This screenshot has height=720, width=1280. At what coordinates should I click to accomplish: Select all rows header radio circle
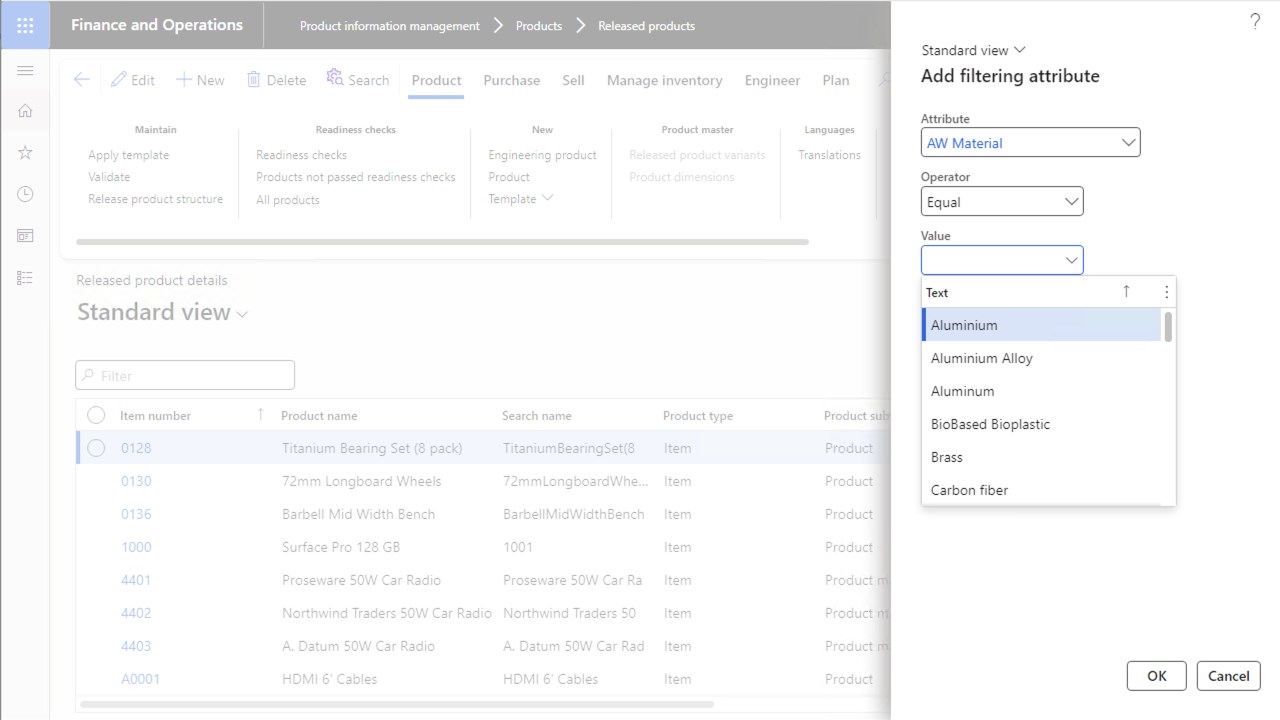[96, 415]
